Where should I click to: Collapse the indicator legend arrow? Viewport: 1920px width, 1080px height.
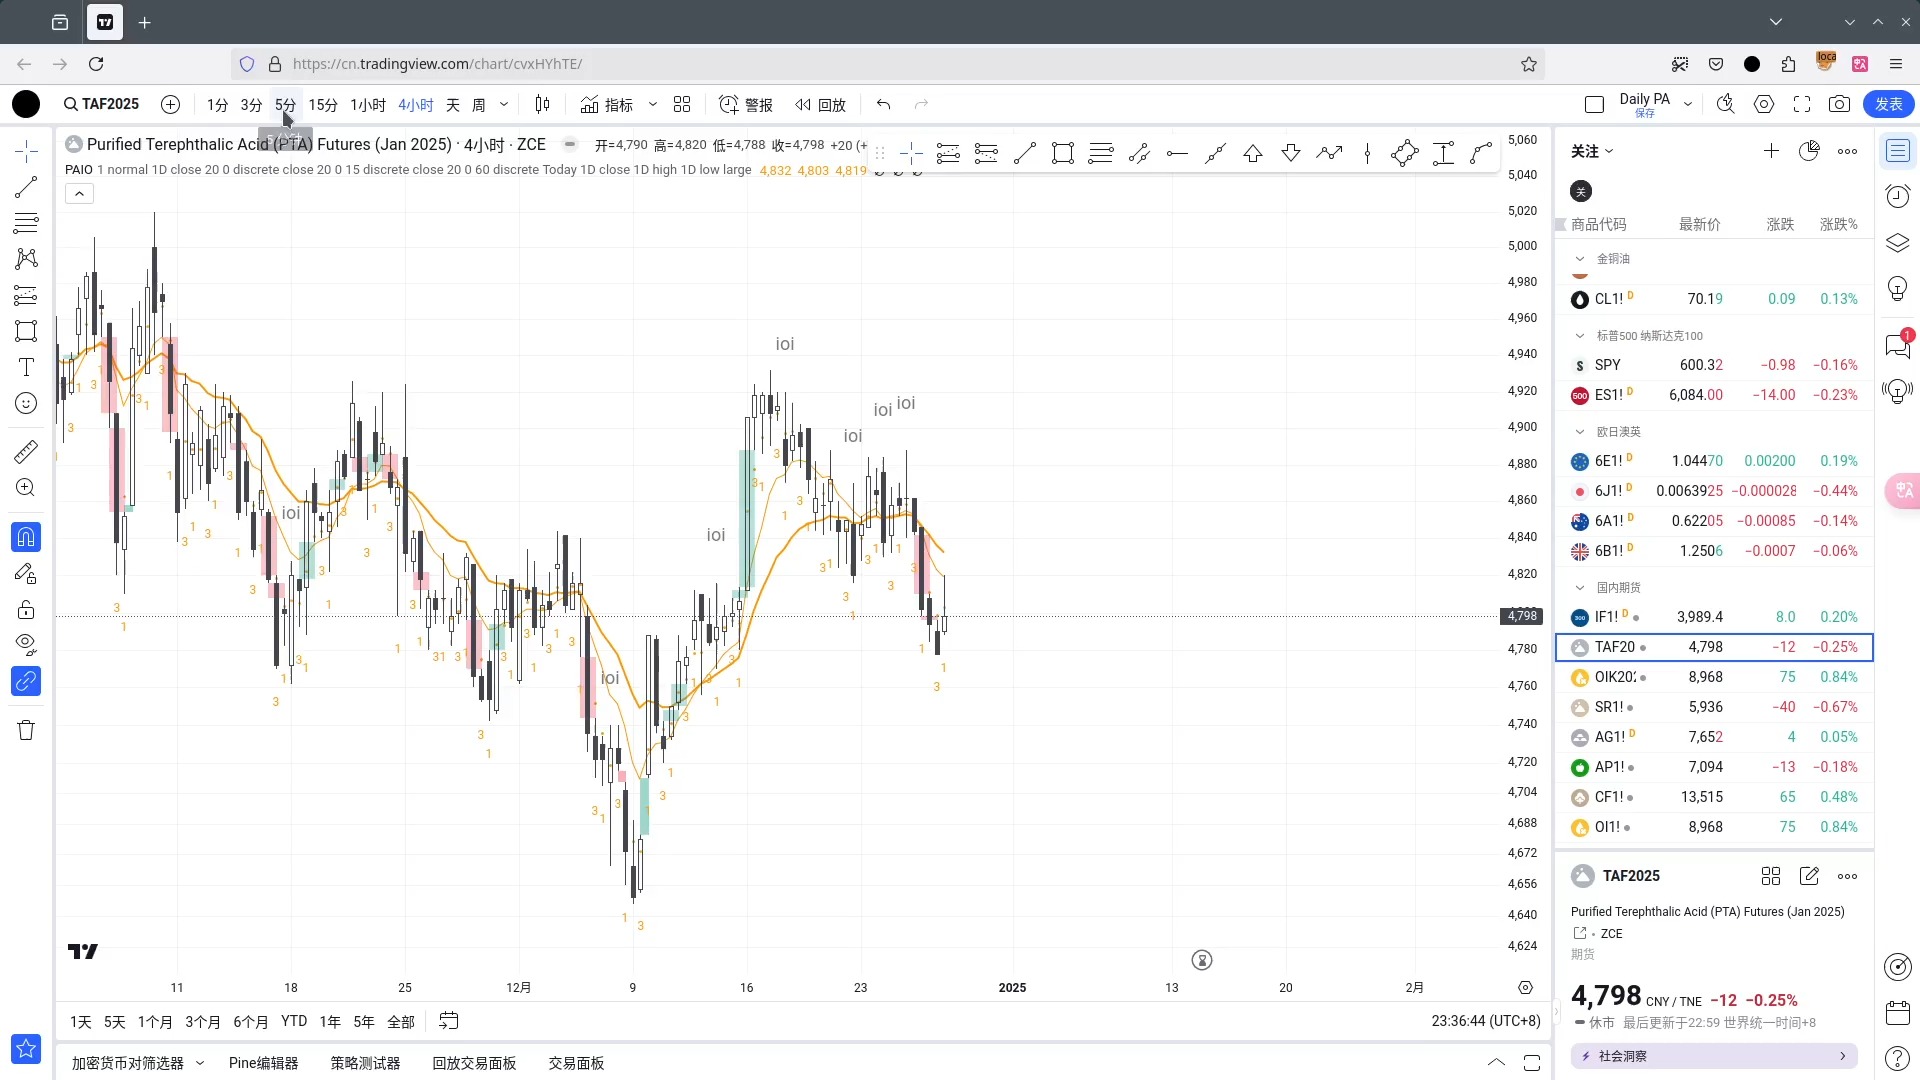[x=80, y=194]
